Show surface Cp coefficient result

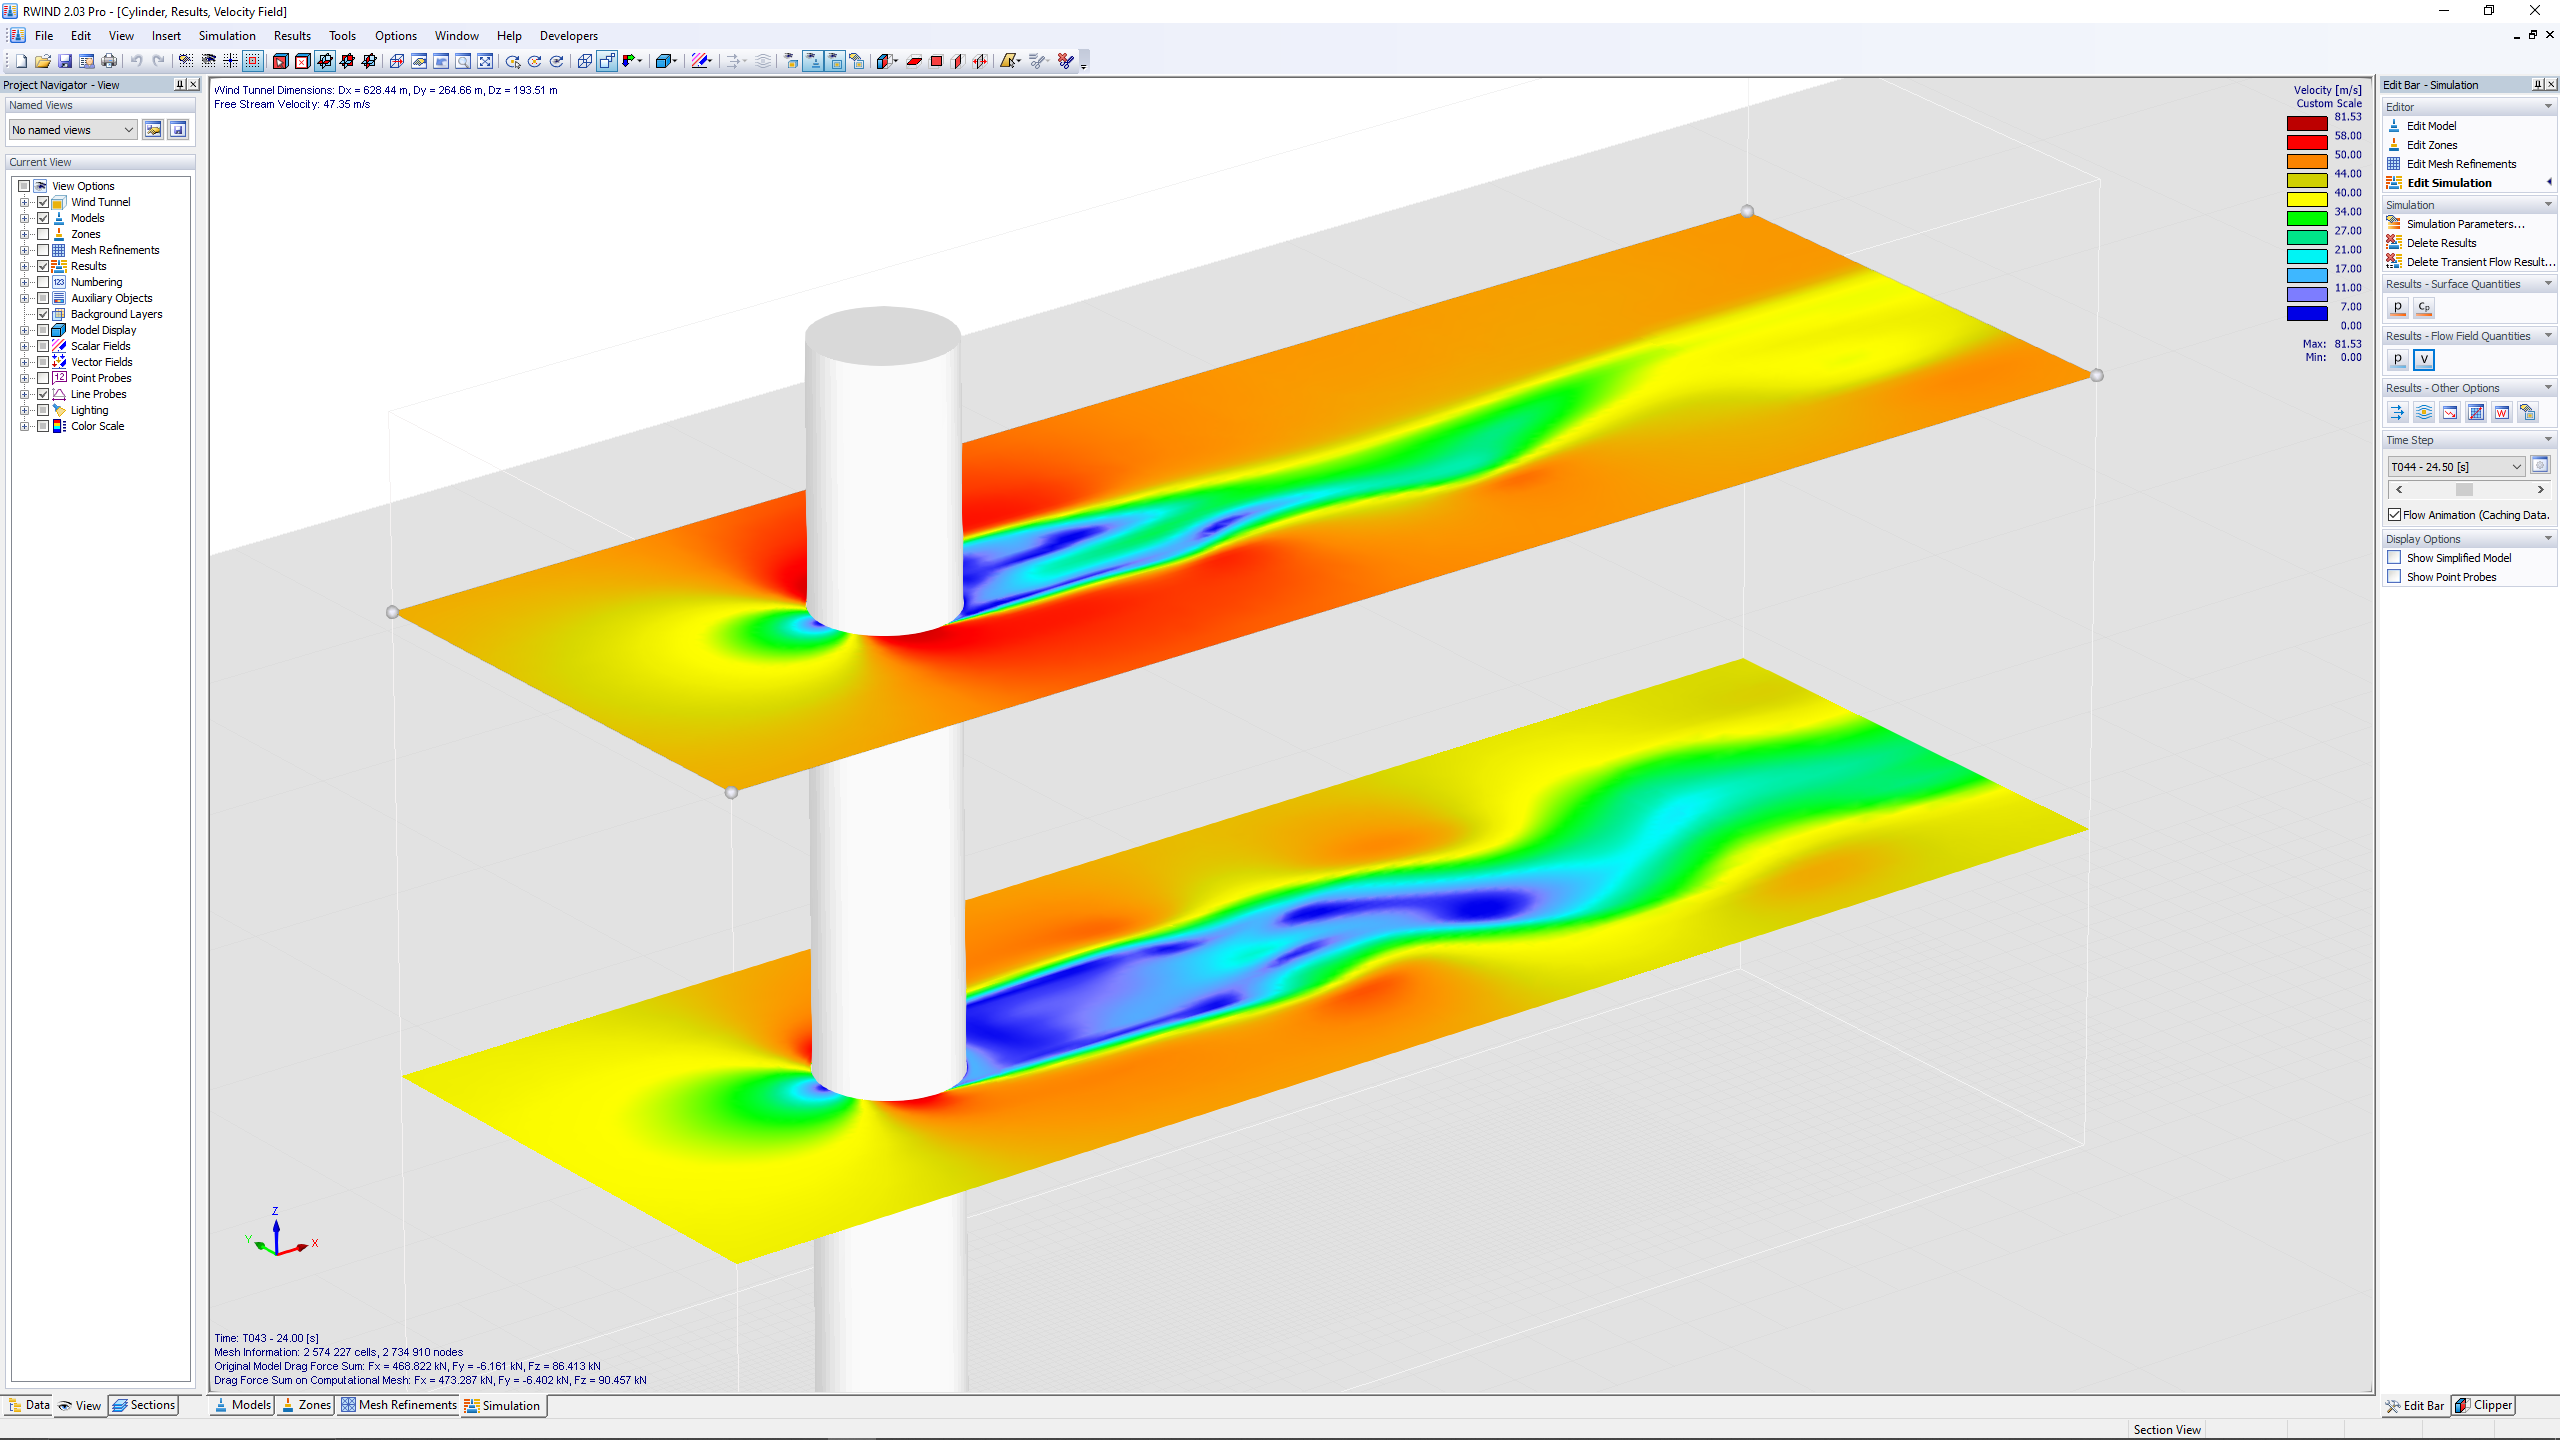[x=2423, y=308]
